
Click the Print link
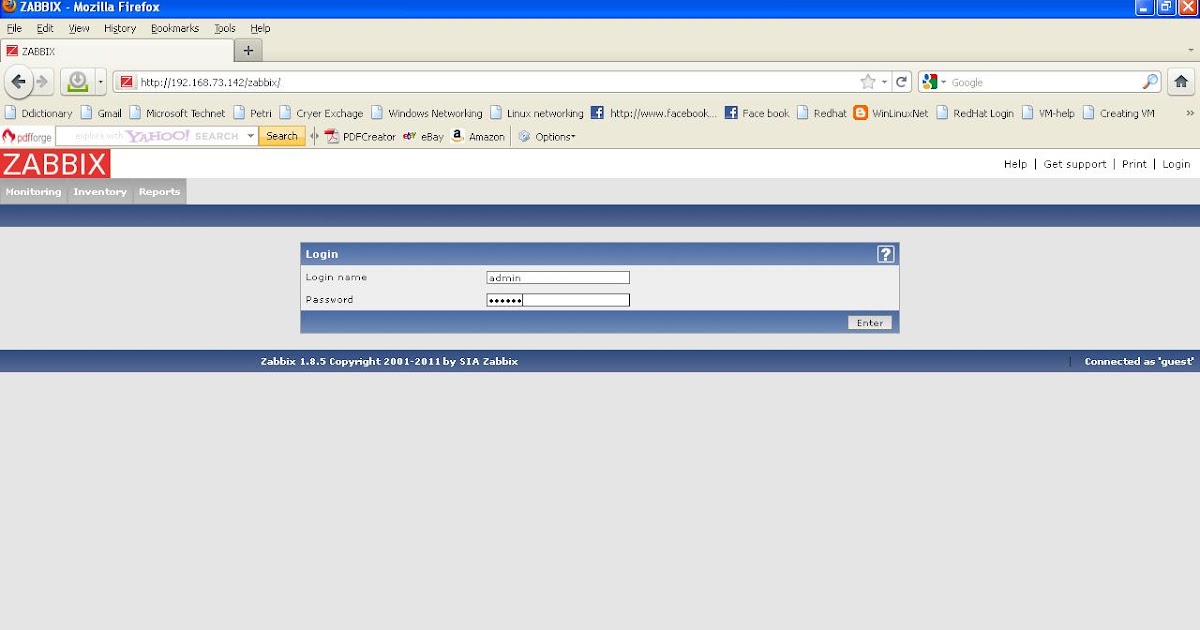1134,164
